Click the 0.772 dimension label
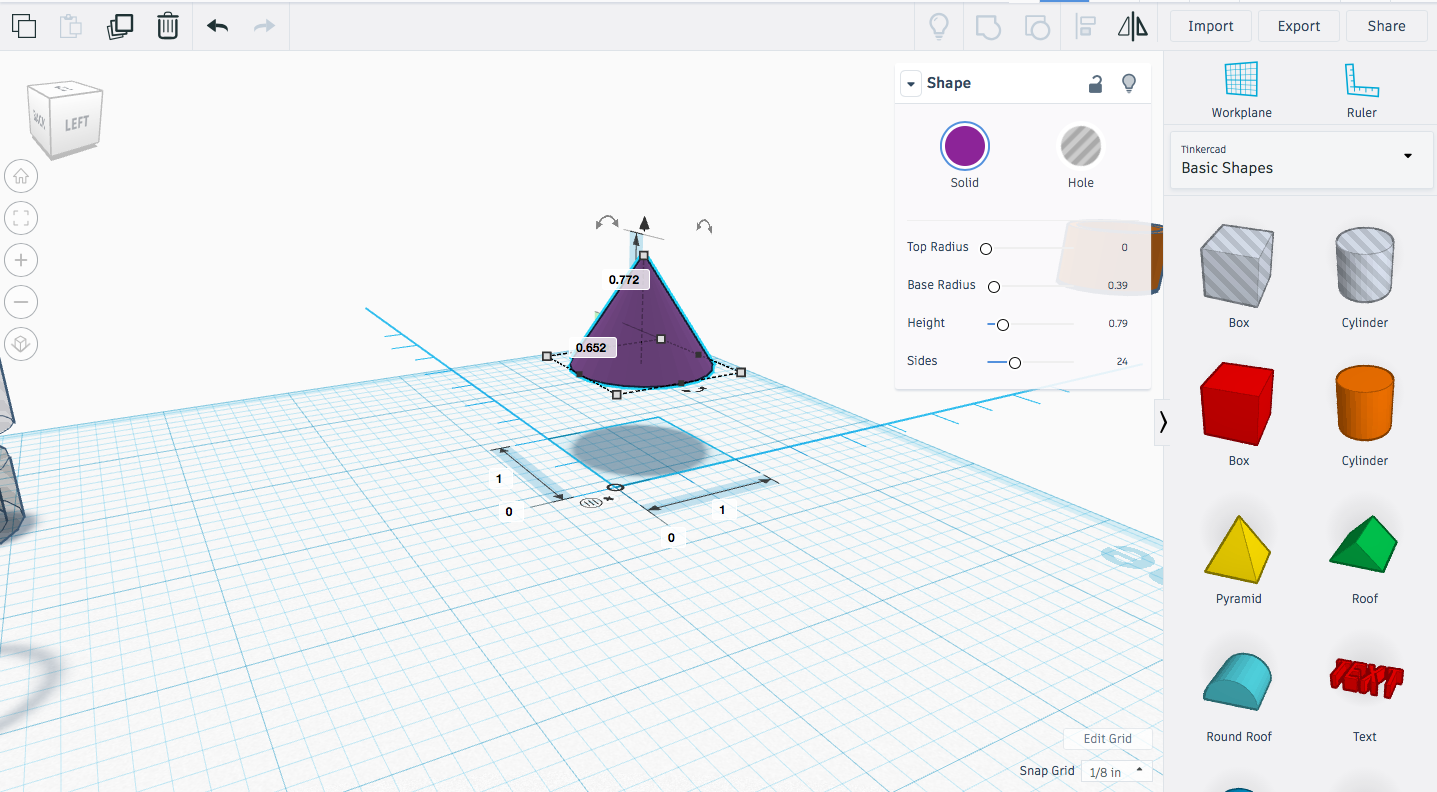The height and width of the screenshot is (792, 1437). point(624,280)
